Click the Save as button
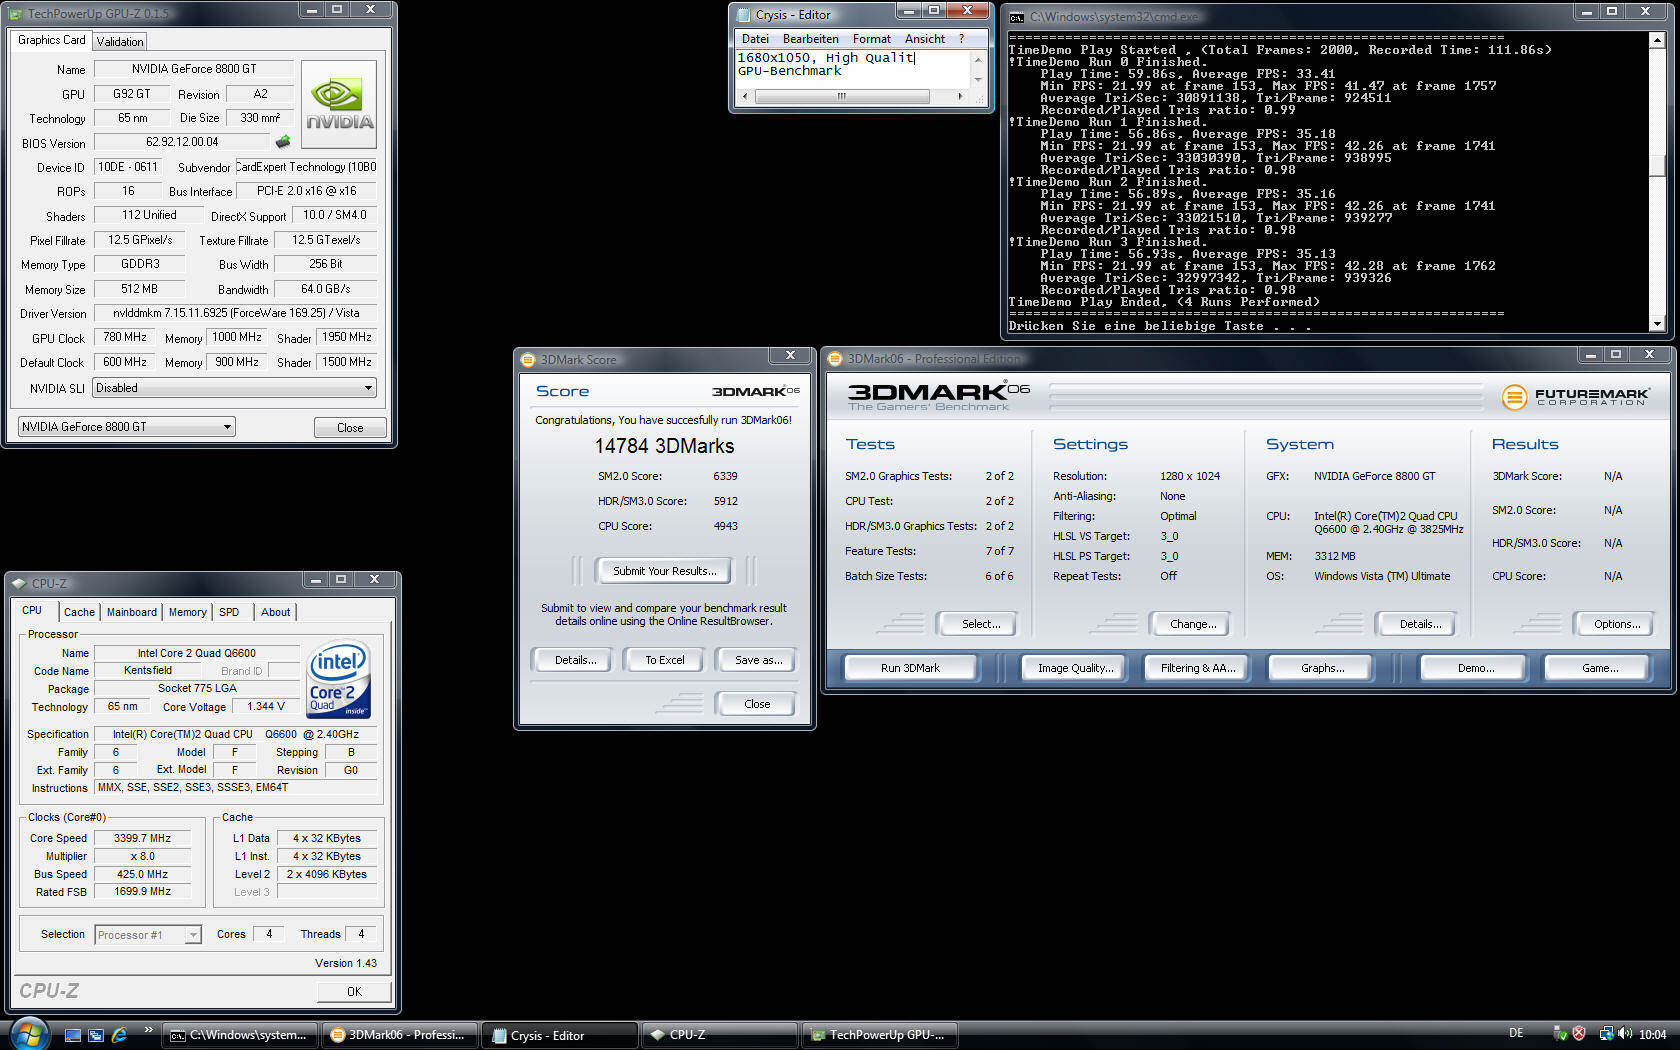The width and height of the screenshot is (1680, 1050). 758,660
